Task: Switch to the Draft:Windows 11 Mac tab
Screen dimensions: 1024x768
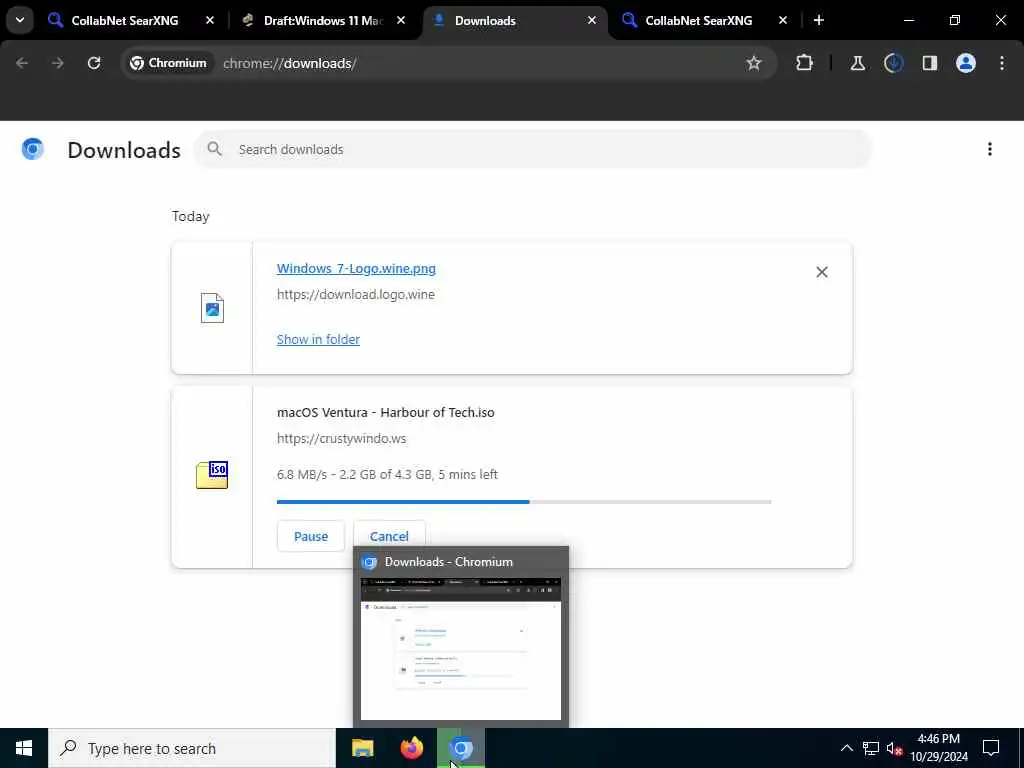Action: [323, 20]
